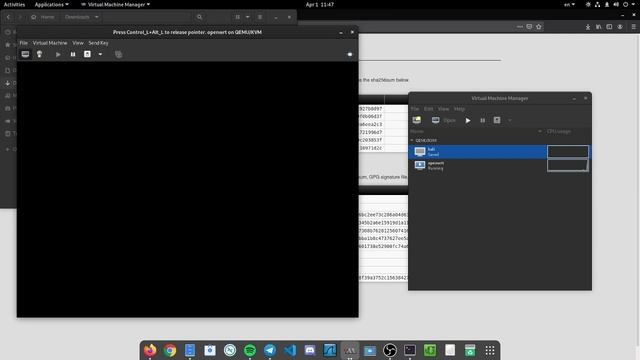
Task: Open File menu of openwrt VM window
Action: click(x=24, y=43)
